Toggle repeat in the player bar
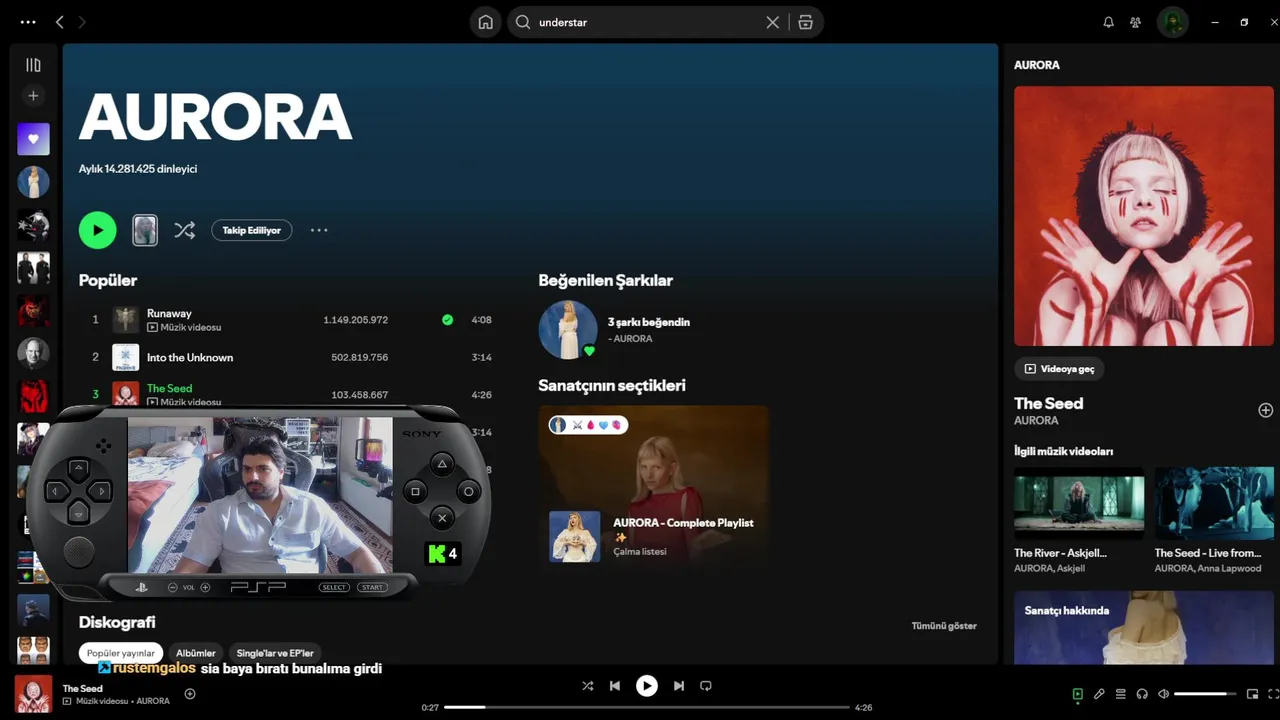 coord(706,686)
